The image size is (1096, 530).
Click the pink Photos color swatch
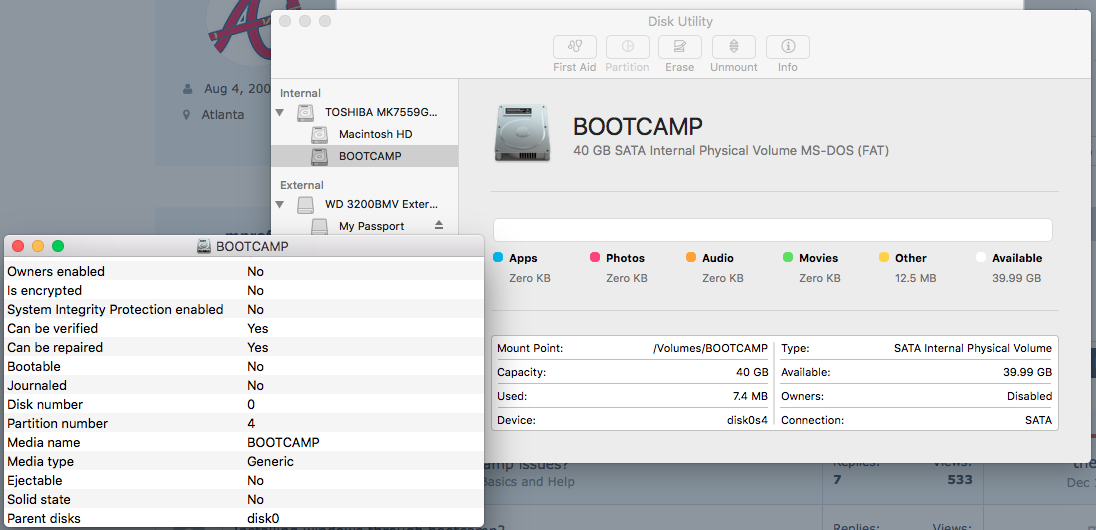[595, 257]
